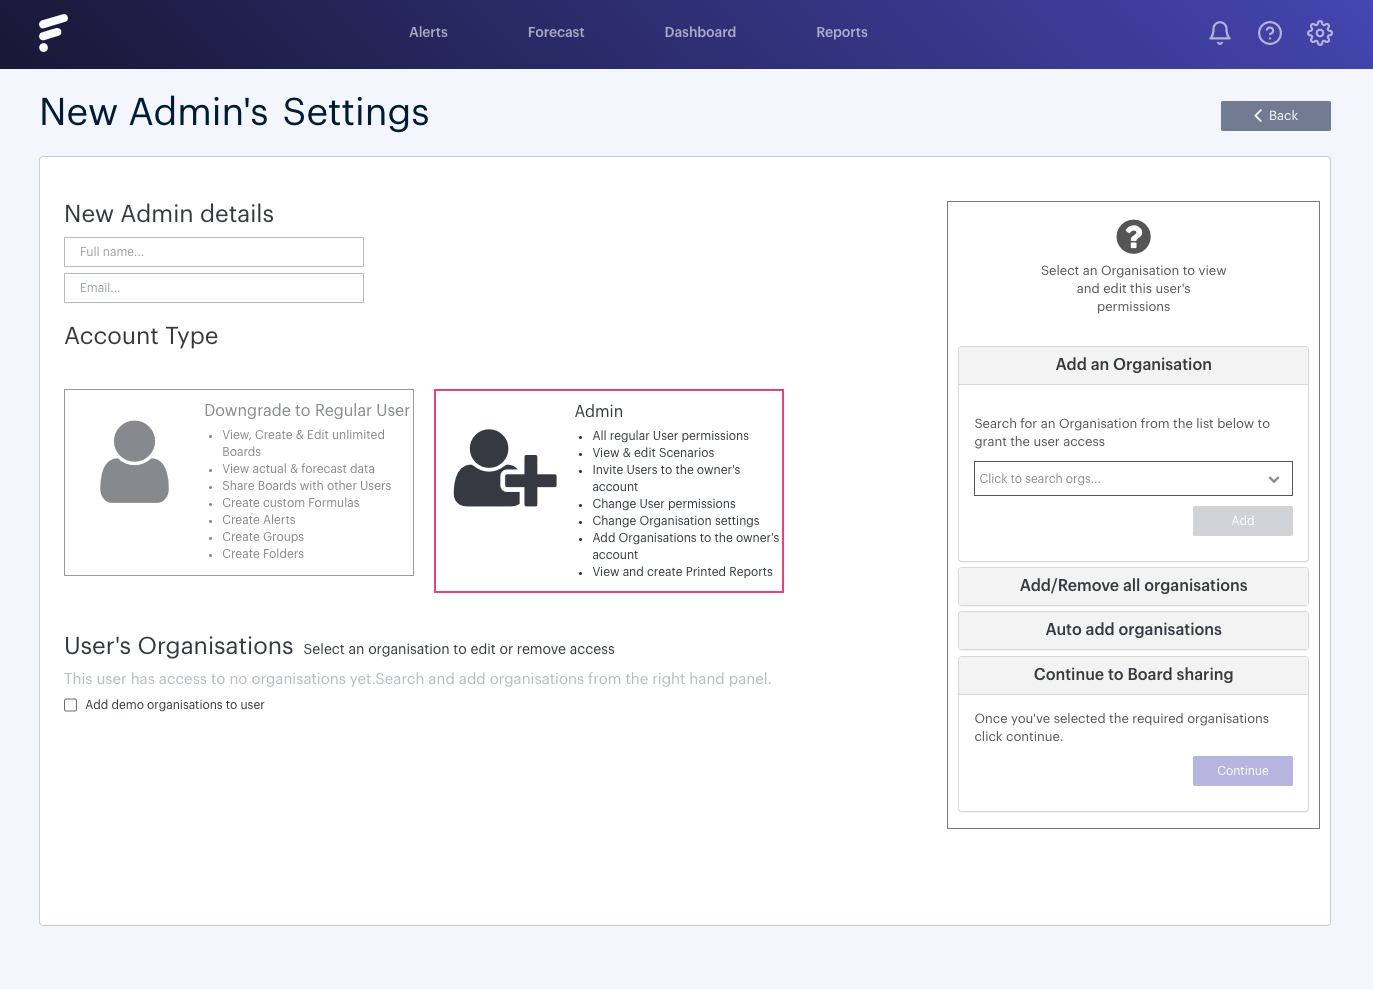The height and width of the screenshot is (989, 1373).
Task: Click 'Share Boards with other Users' item
Action: coord(307,486)
